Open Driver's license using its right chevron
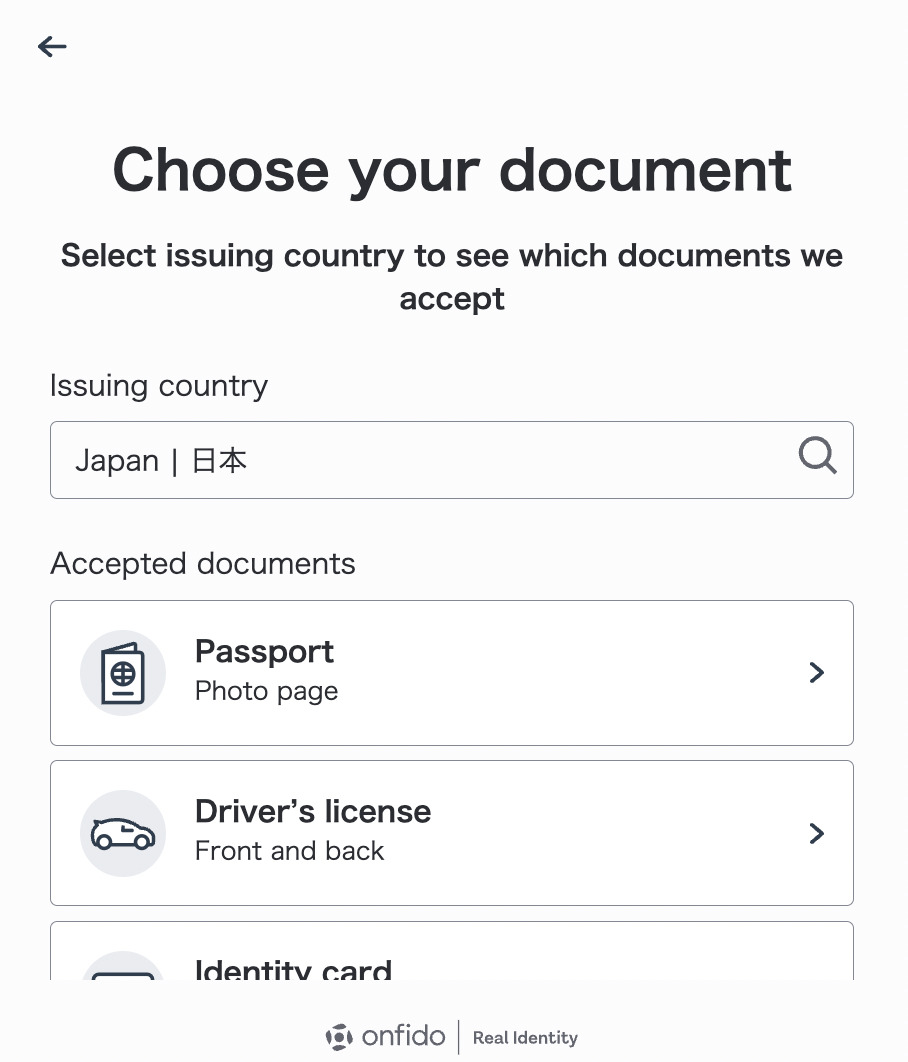The width and height of the screenshot is (908, 1062). pos(816,834)
